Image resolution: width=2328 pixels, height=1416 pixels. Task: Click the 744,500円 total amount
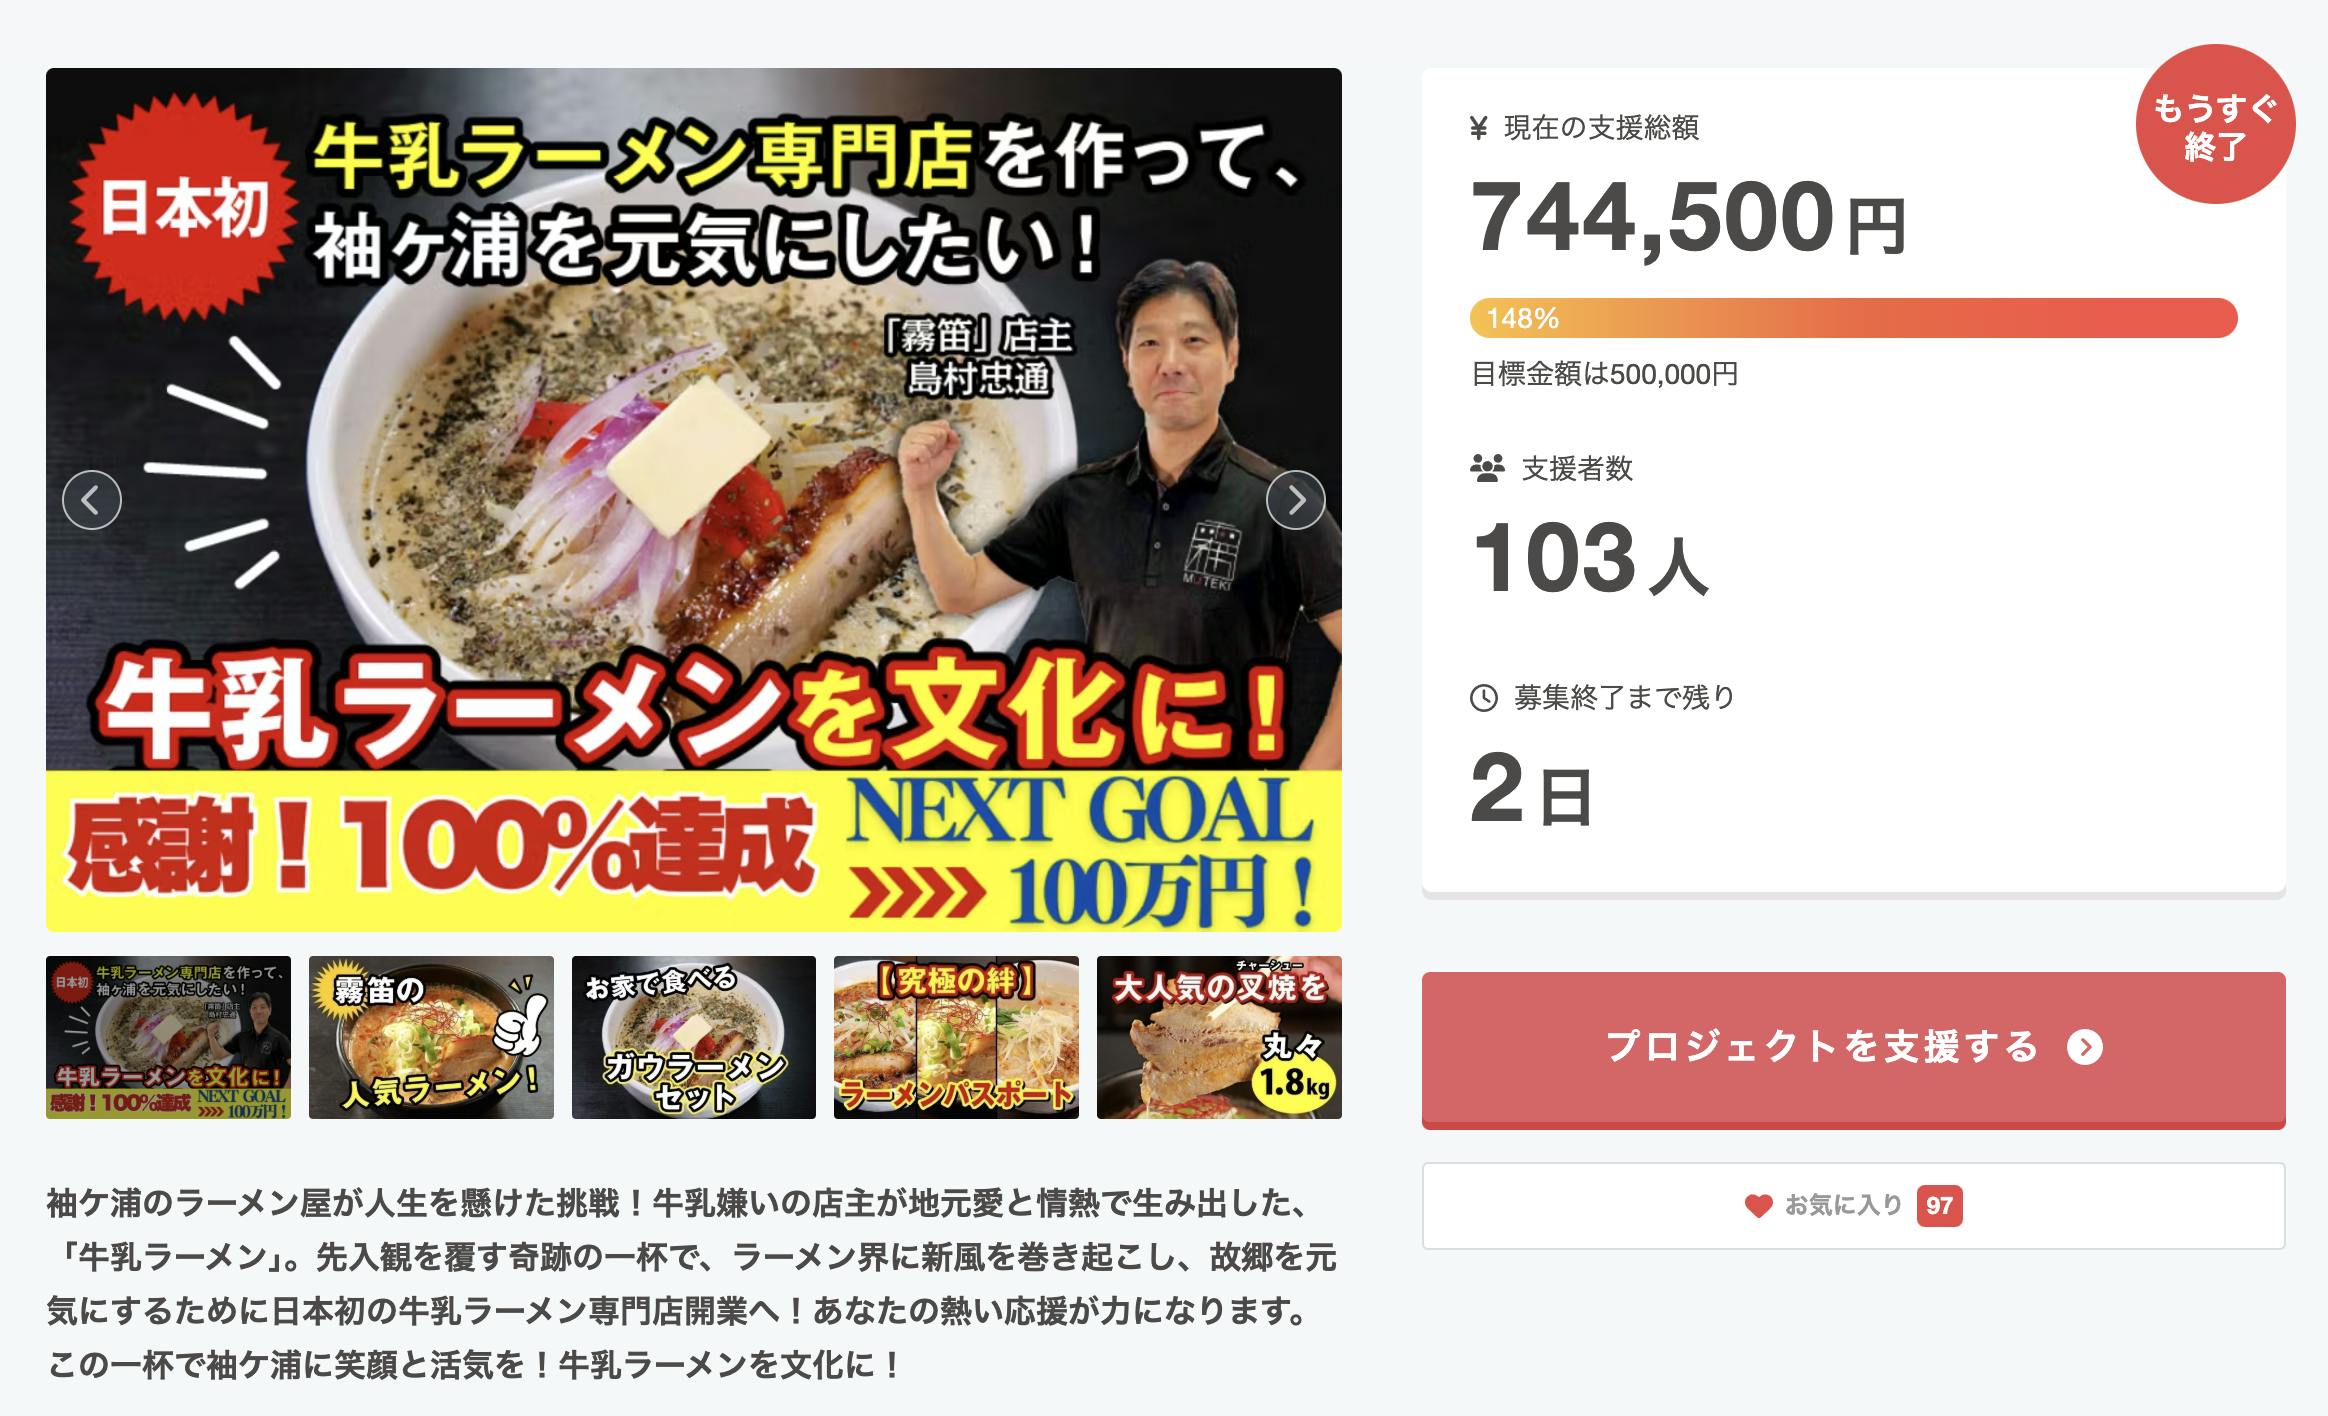1688,219
